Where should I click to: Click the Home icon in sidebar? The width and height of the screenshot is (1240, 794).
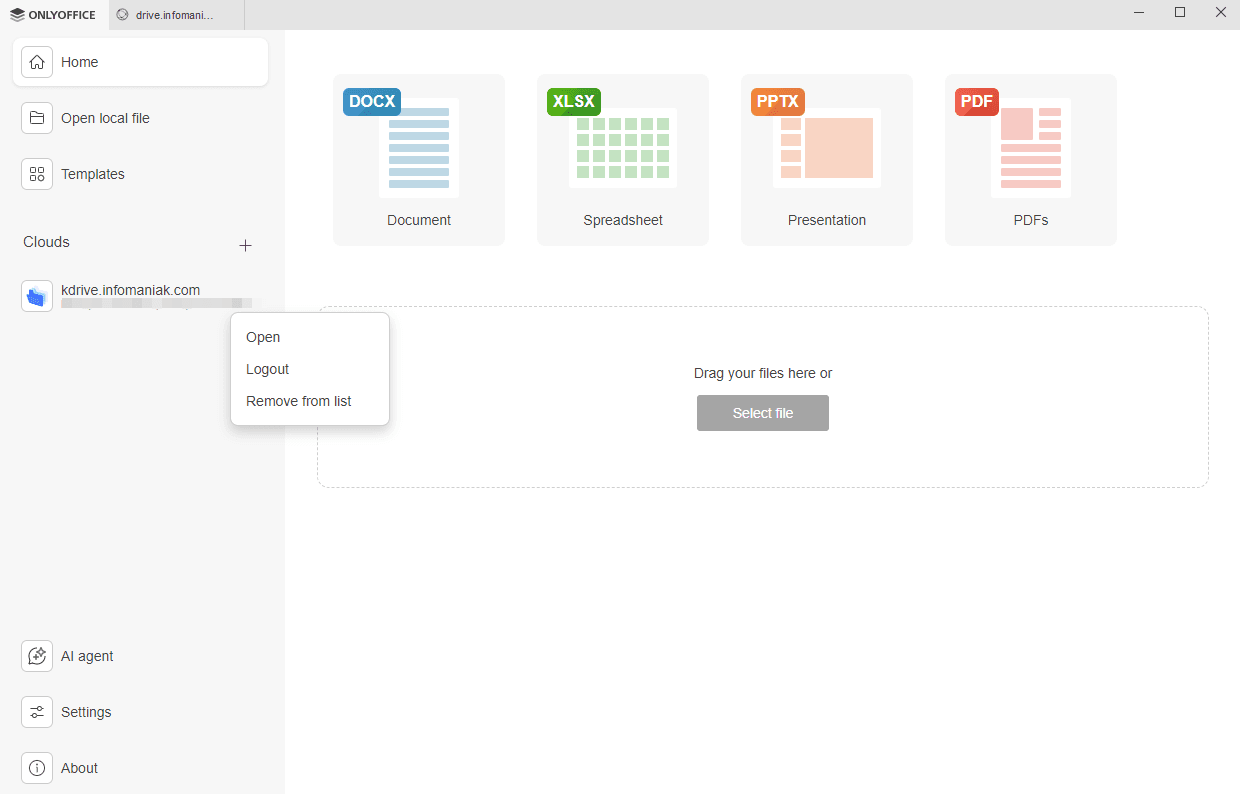point(37,62)
